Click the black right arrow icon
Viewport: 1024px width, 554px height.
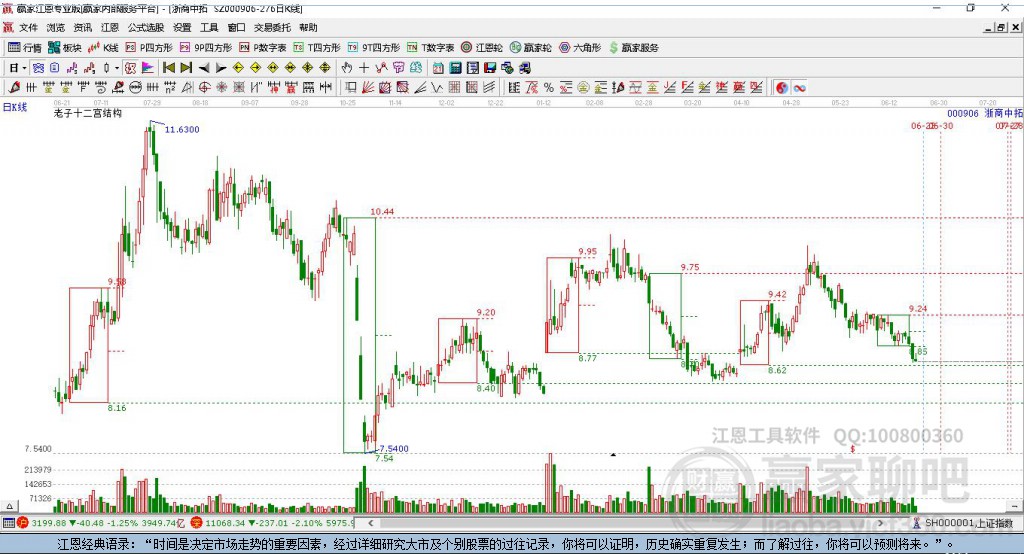221,68
